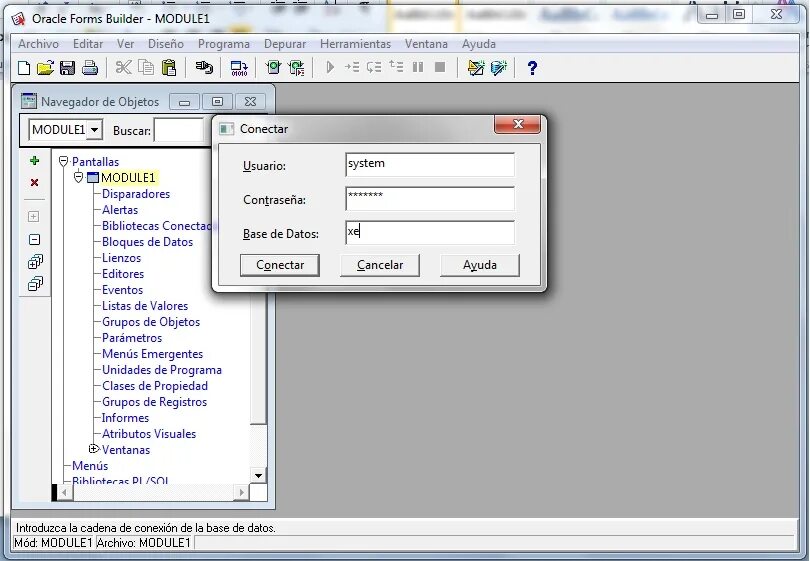Open the Ver menu
This screenshot has height=561, width=810.
coord(126,44)
